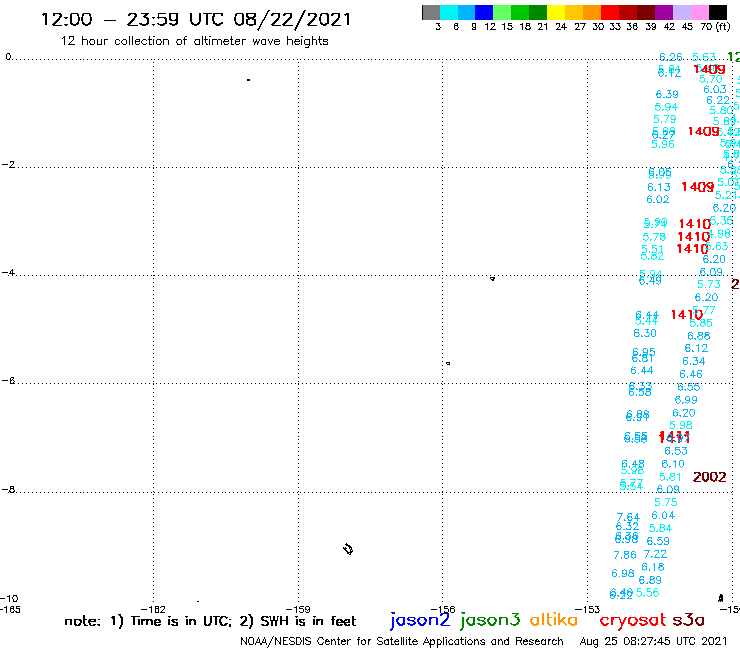
Task: Click the '6.02' wave height value
Action: [x=658, y=199]
